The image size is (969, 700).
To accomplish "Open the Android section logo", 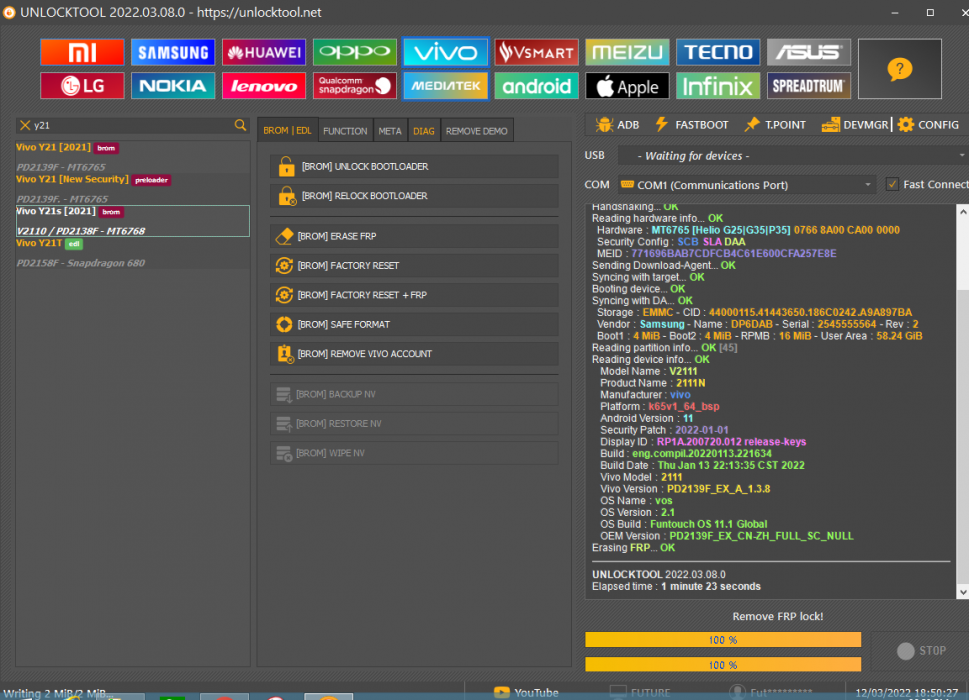I will coord(536,86).
